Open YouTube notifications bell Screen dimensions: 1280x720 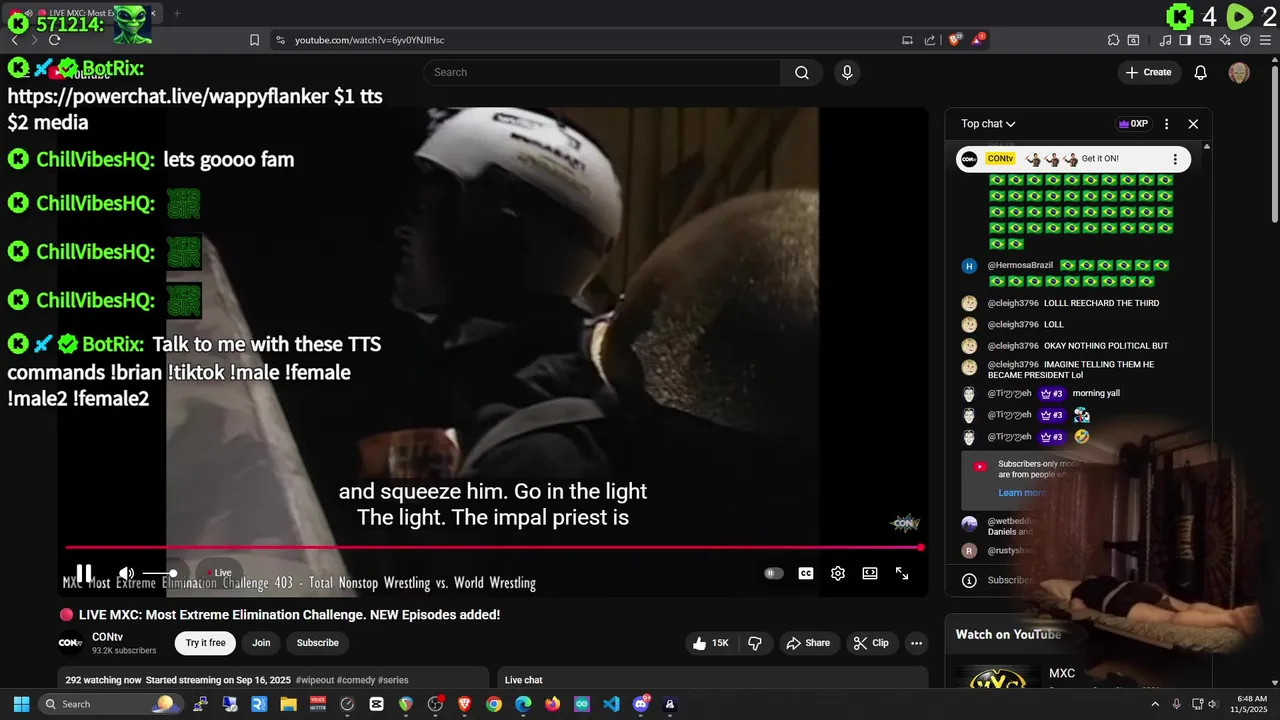click(1201, 72)
